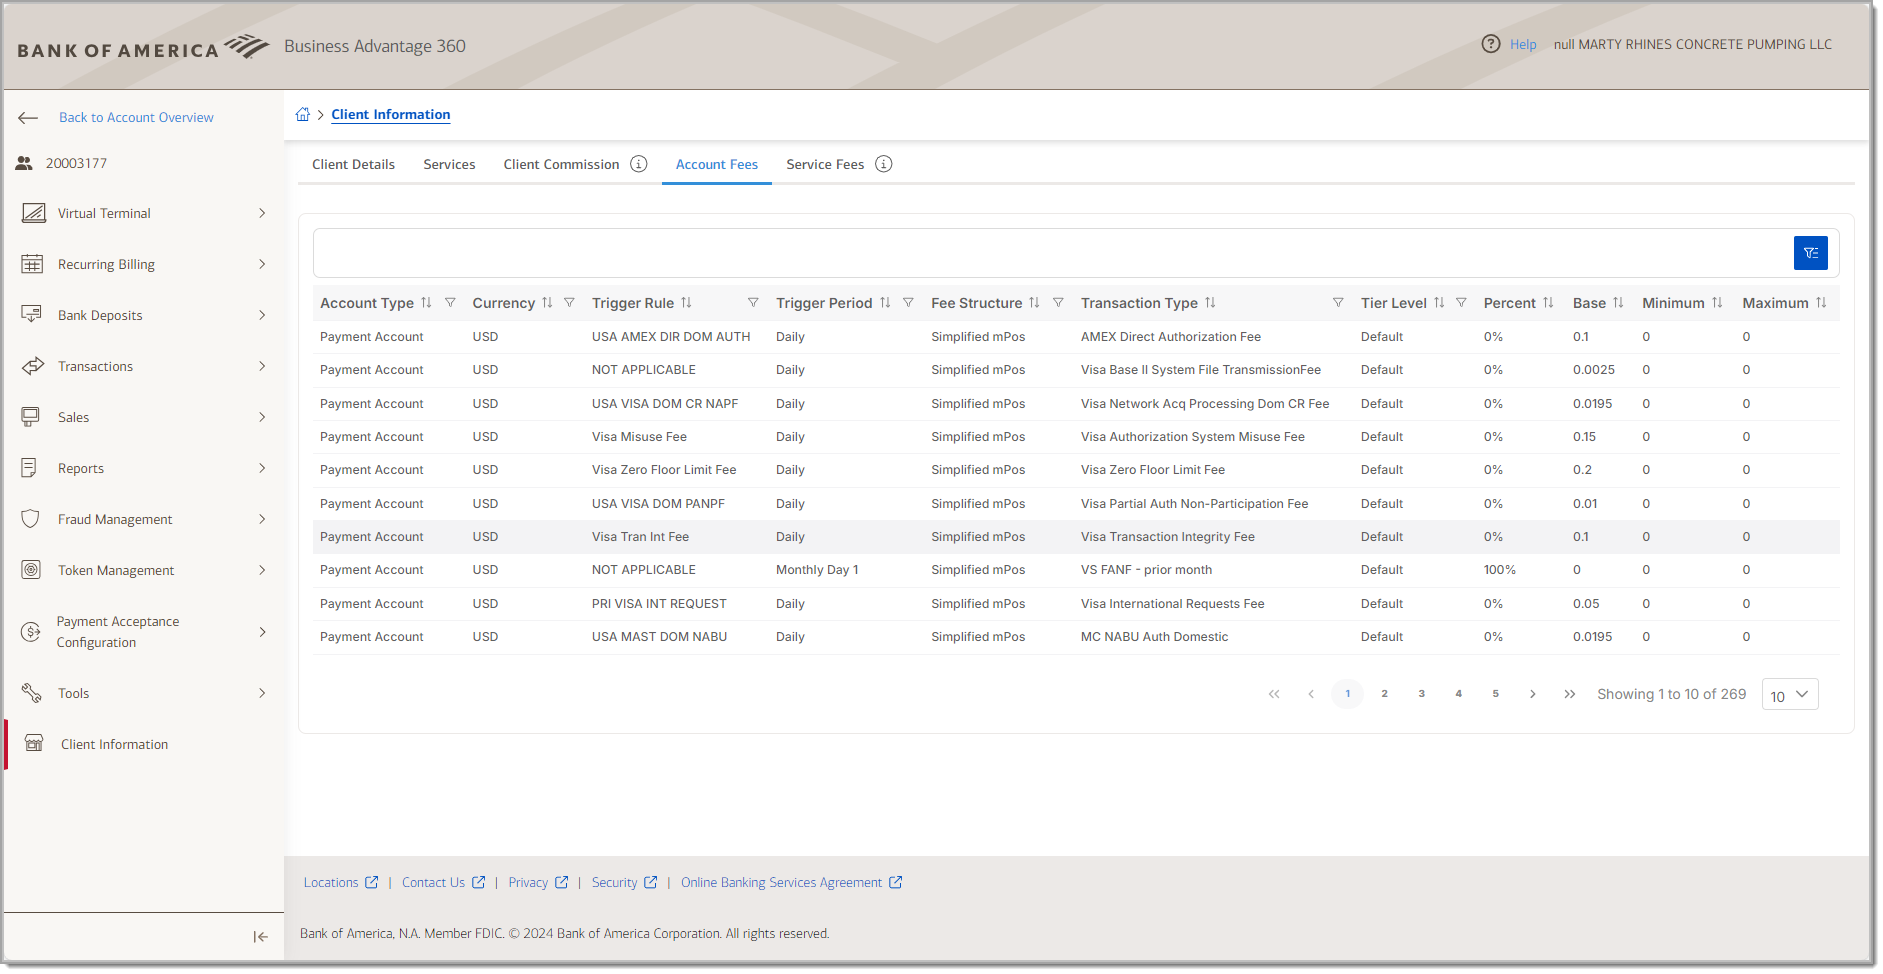Image resolution: width=1883 pixels, height=974 pixels.
Task: Click the home icon in the breadcrumb
Action: pyautogui.click(x=303, y=114)
